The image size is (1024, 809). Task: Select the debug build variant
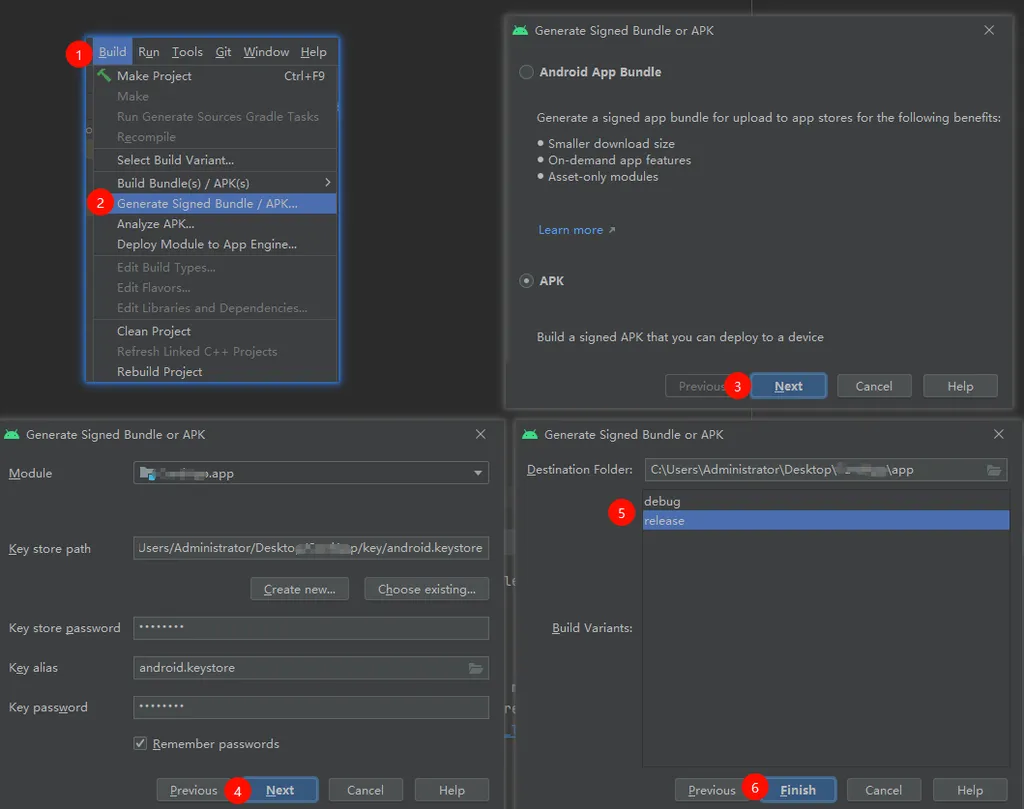coord(825,501)
